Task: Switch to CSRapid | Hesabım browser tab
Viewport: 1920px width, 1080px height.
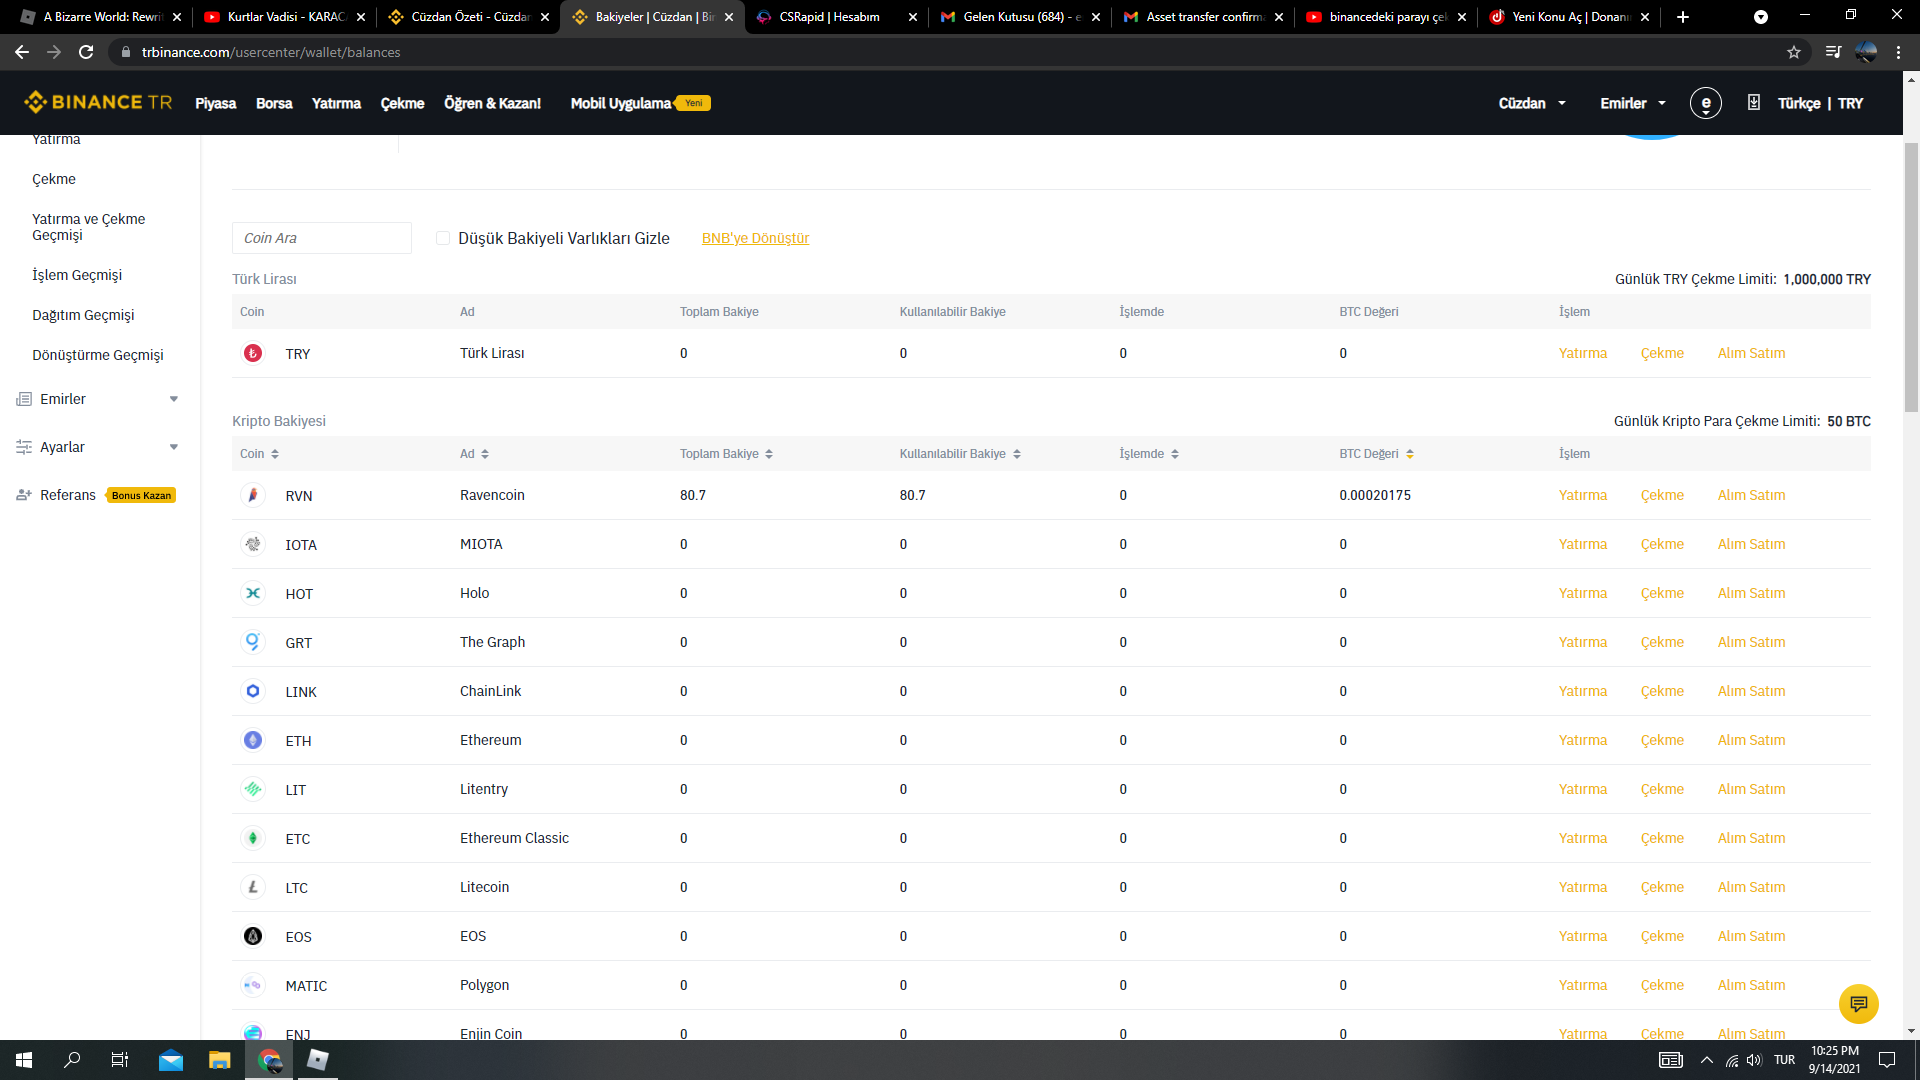Action: coord(836,17)
